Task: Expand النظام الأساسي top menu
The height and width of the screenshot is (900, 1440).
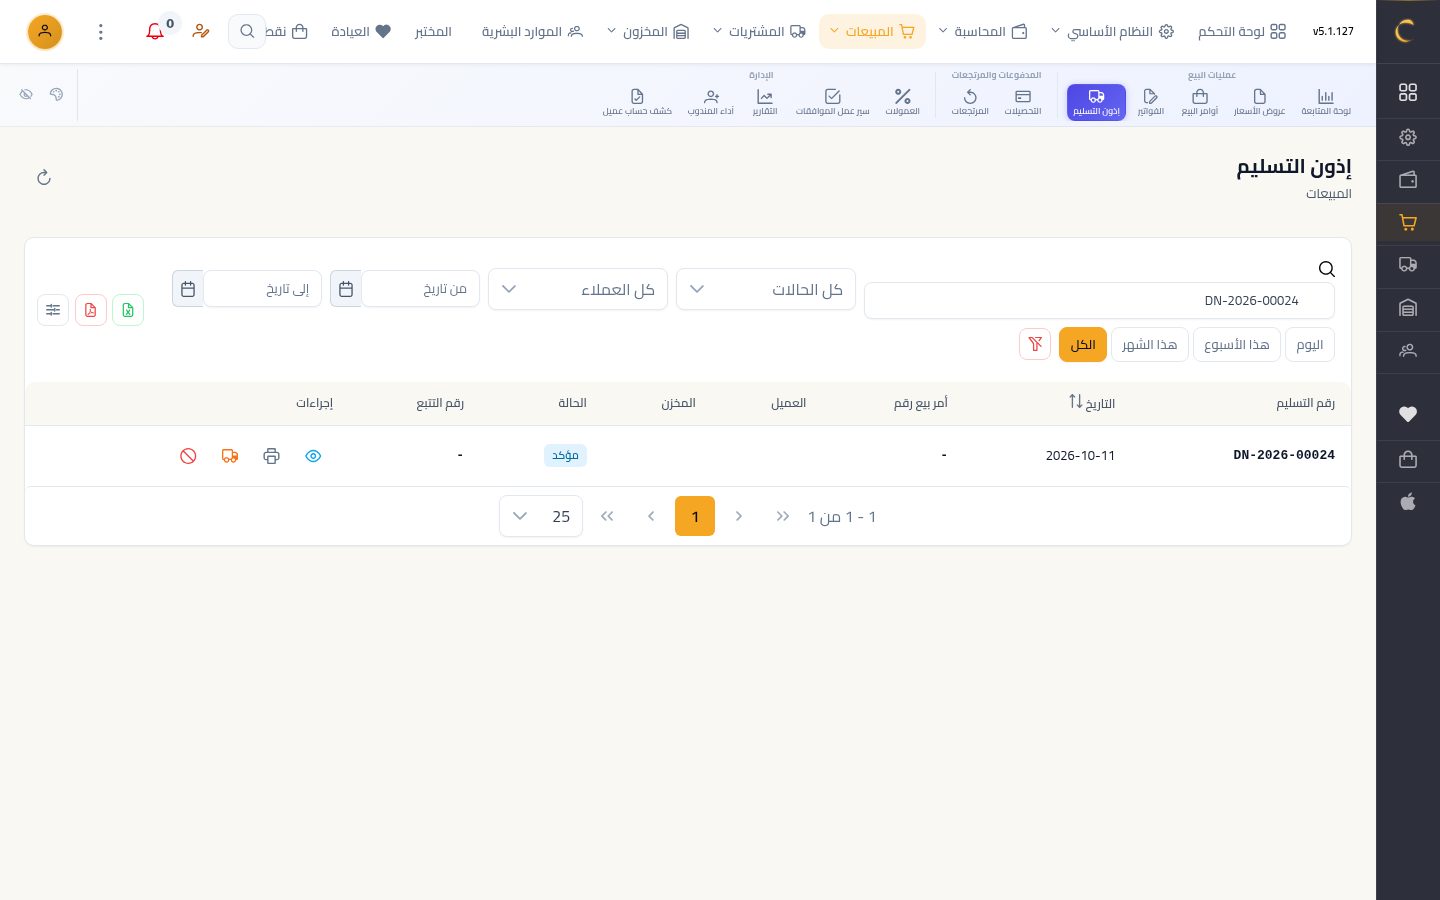Action: click(1112, 32)
